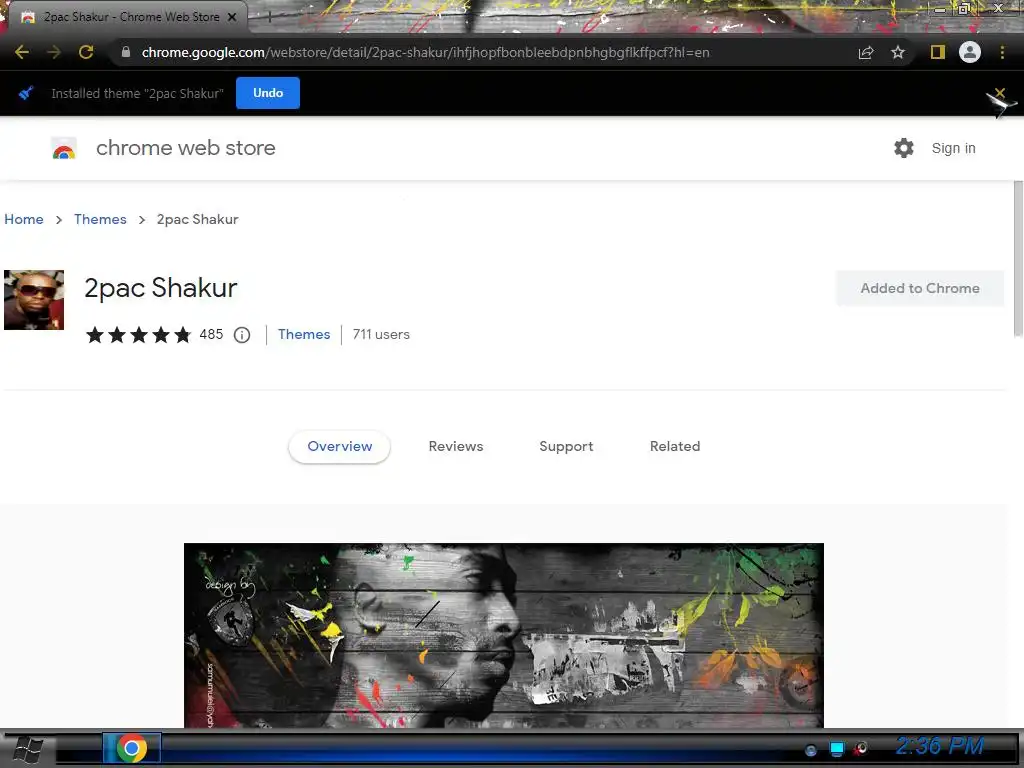Switch to the Reviews tab
The image size is (1024, 768).
pos(456,446)
